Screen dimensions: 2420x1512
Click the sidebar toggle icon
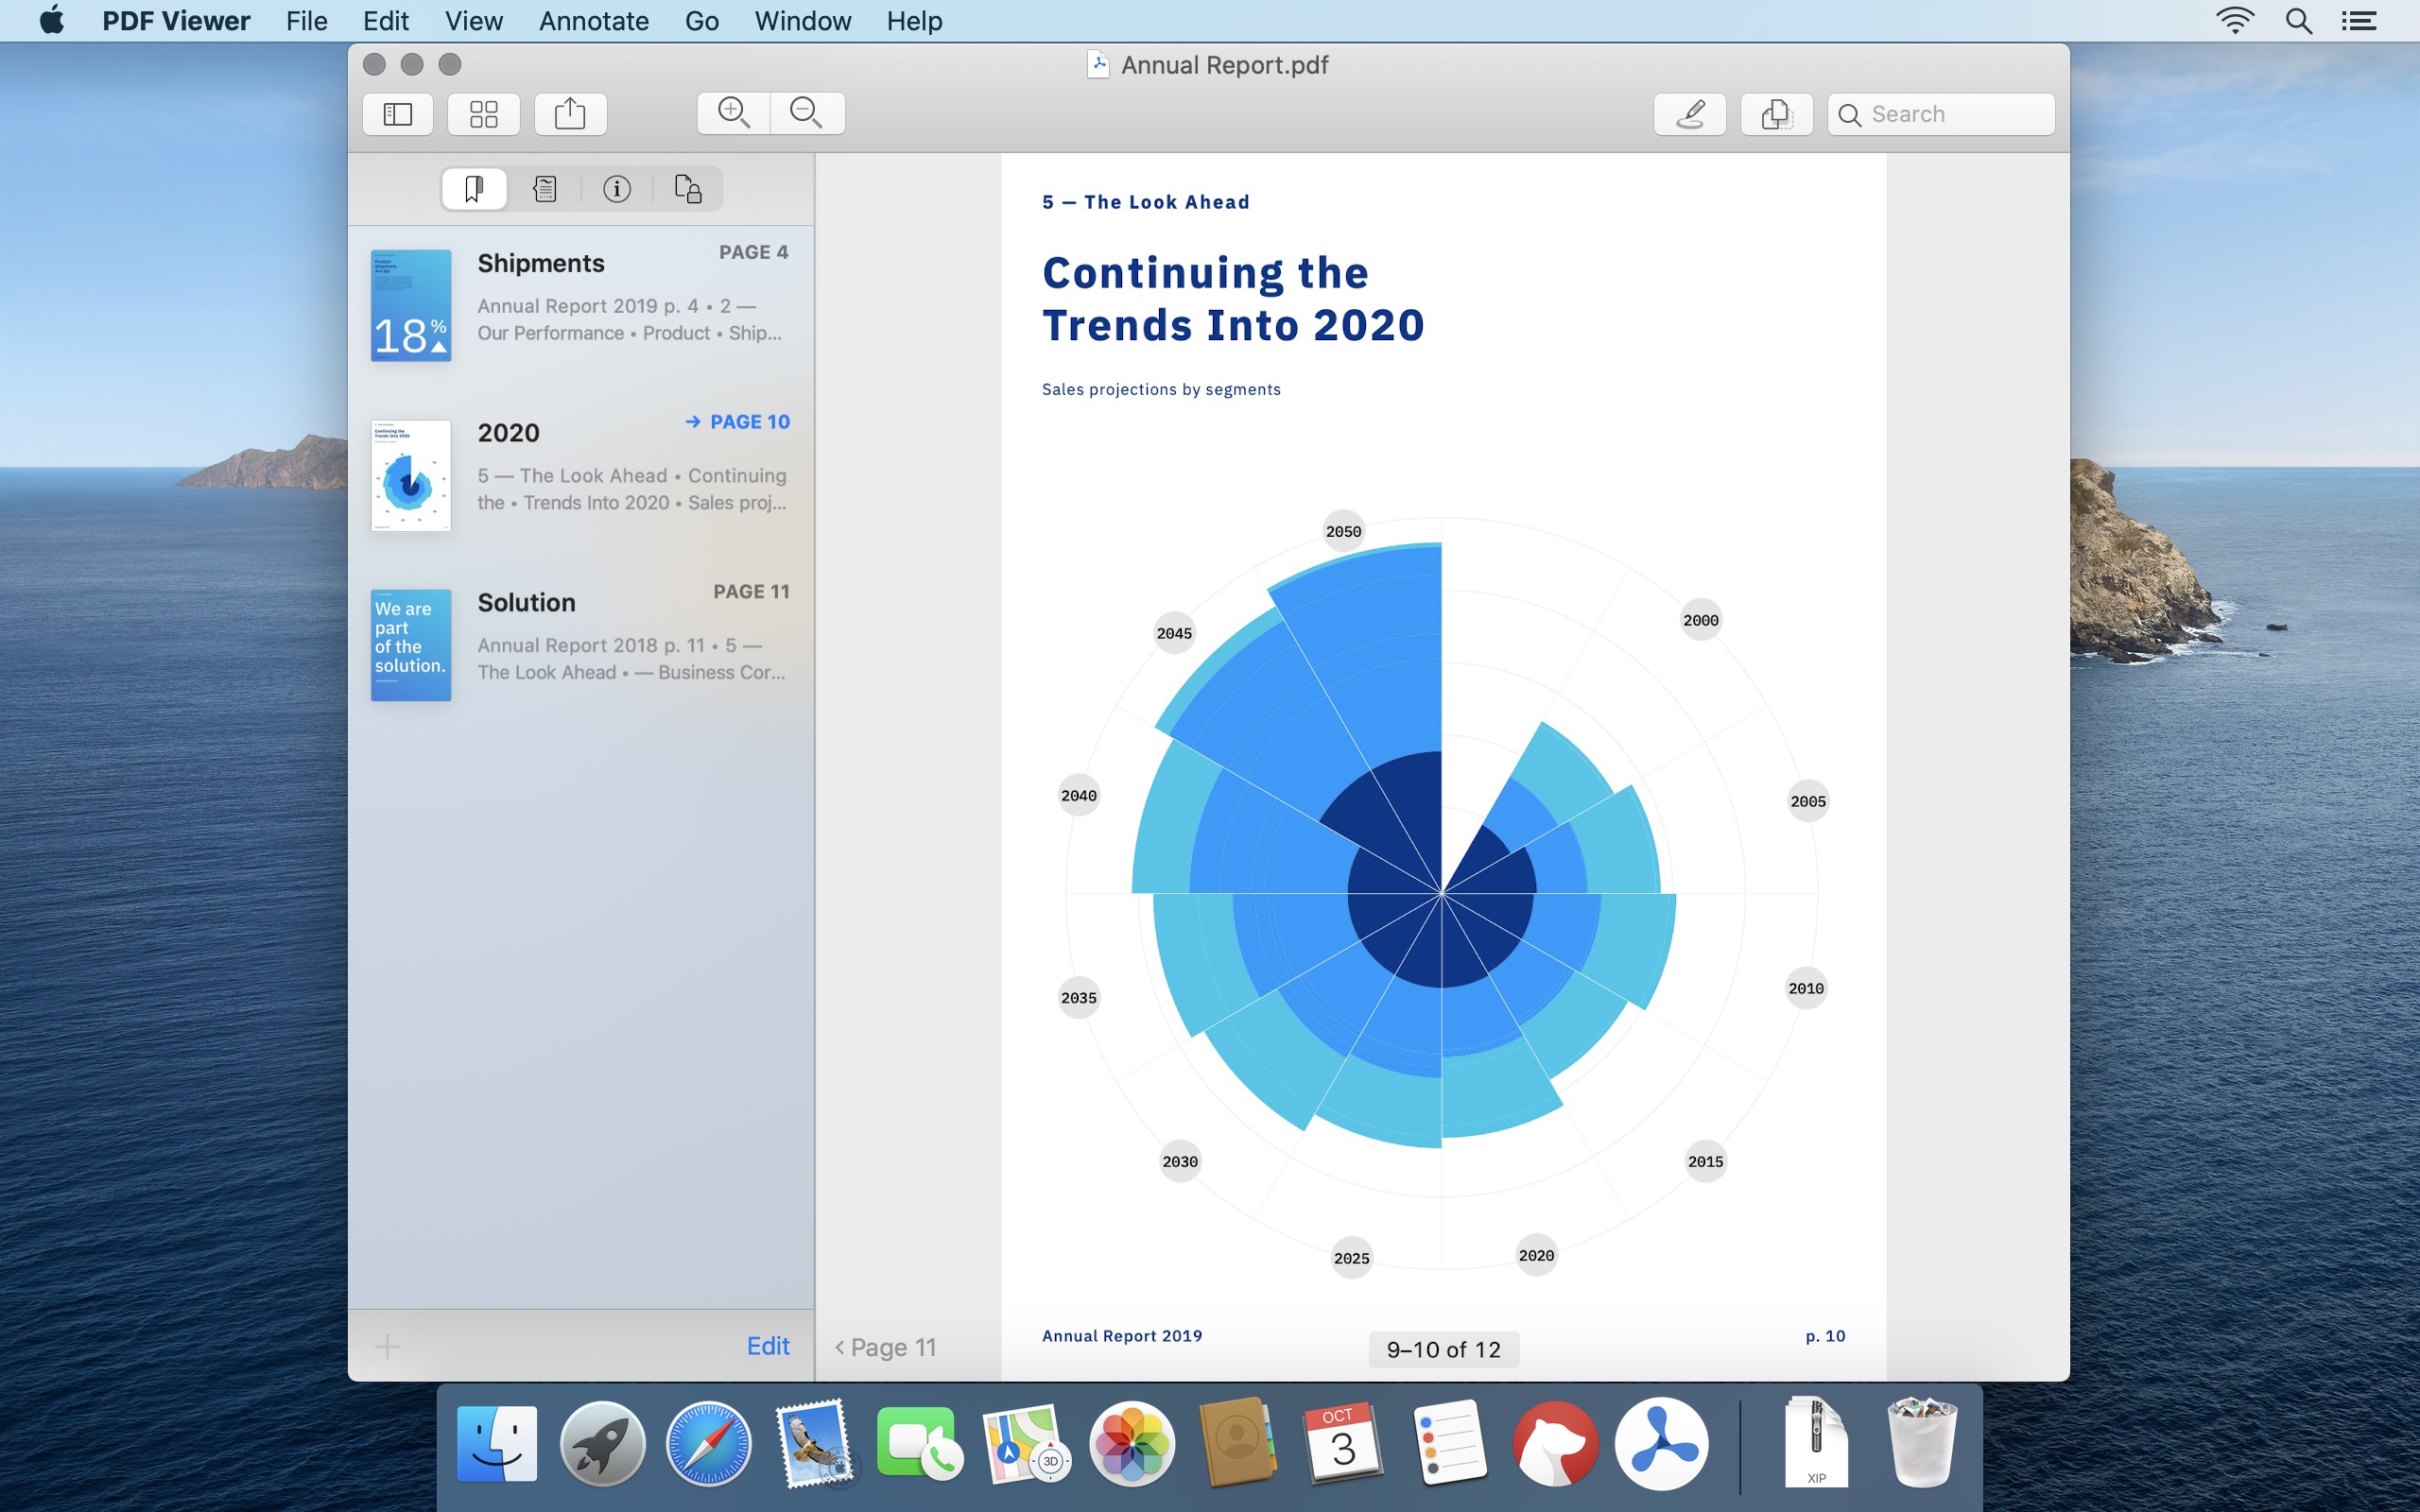tap(399, 112)
